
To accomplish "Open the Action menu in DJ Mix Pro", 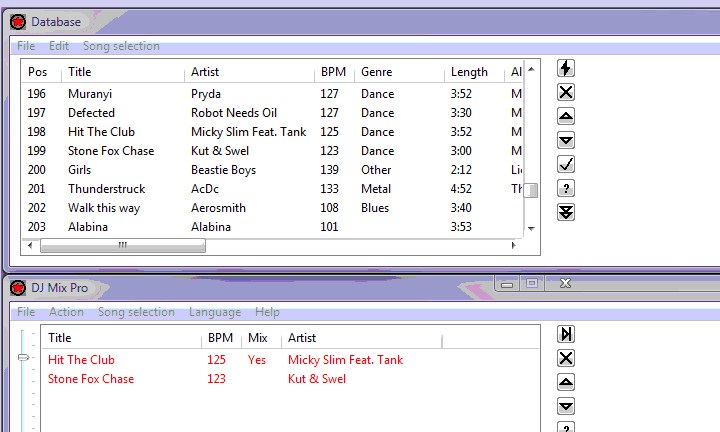I will (66, 312).
